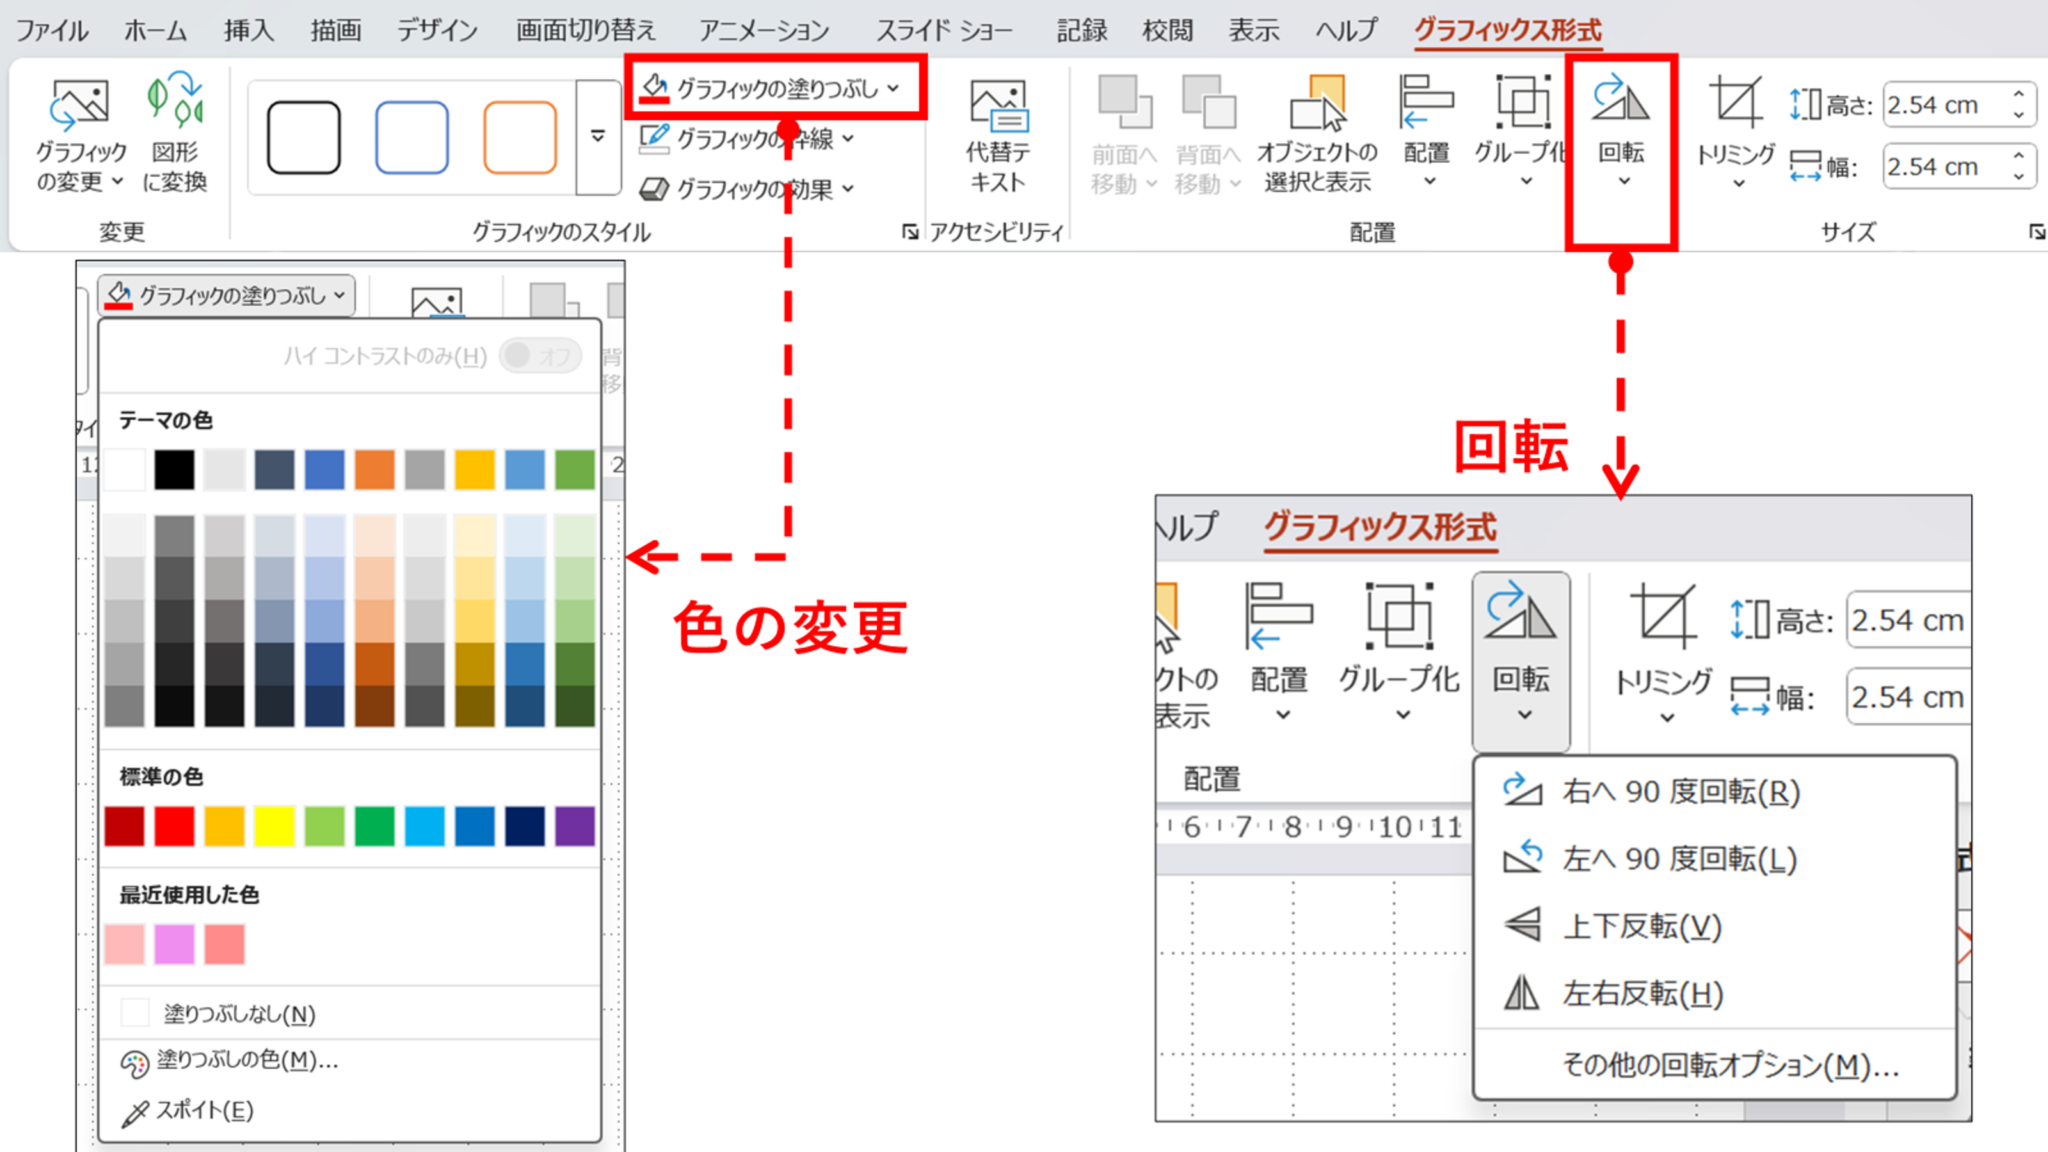This screenshot has width=2048, height=1152.
Task: Switch to the 校閲 ribbon tab
Action: (1167, 30)
